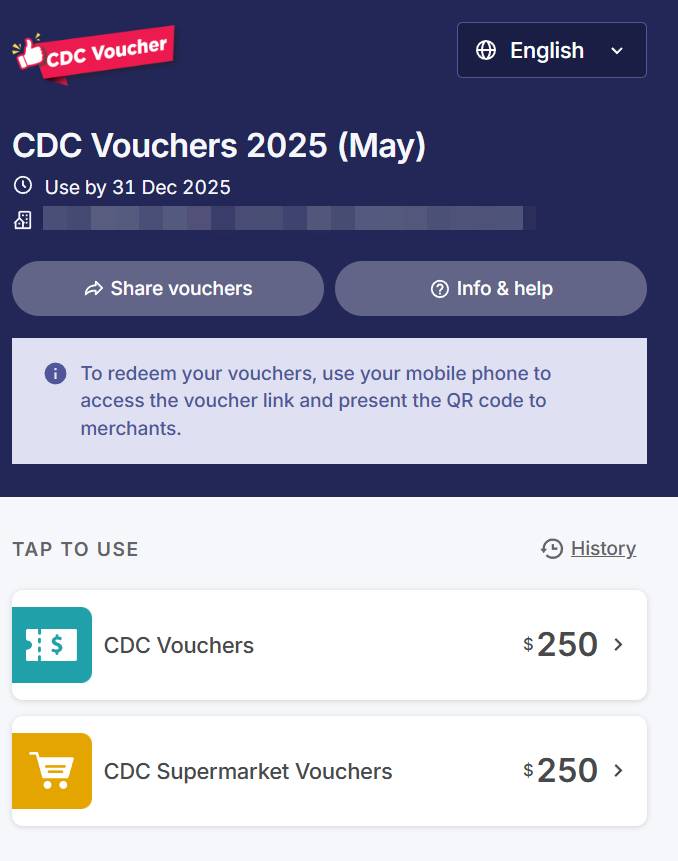This screenshot has width=678, height=861.
Task: Open Supermarket Vouchers using right chevron
Action: tap(618, 771)
